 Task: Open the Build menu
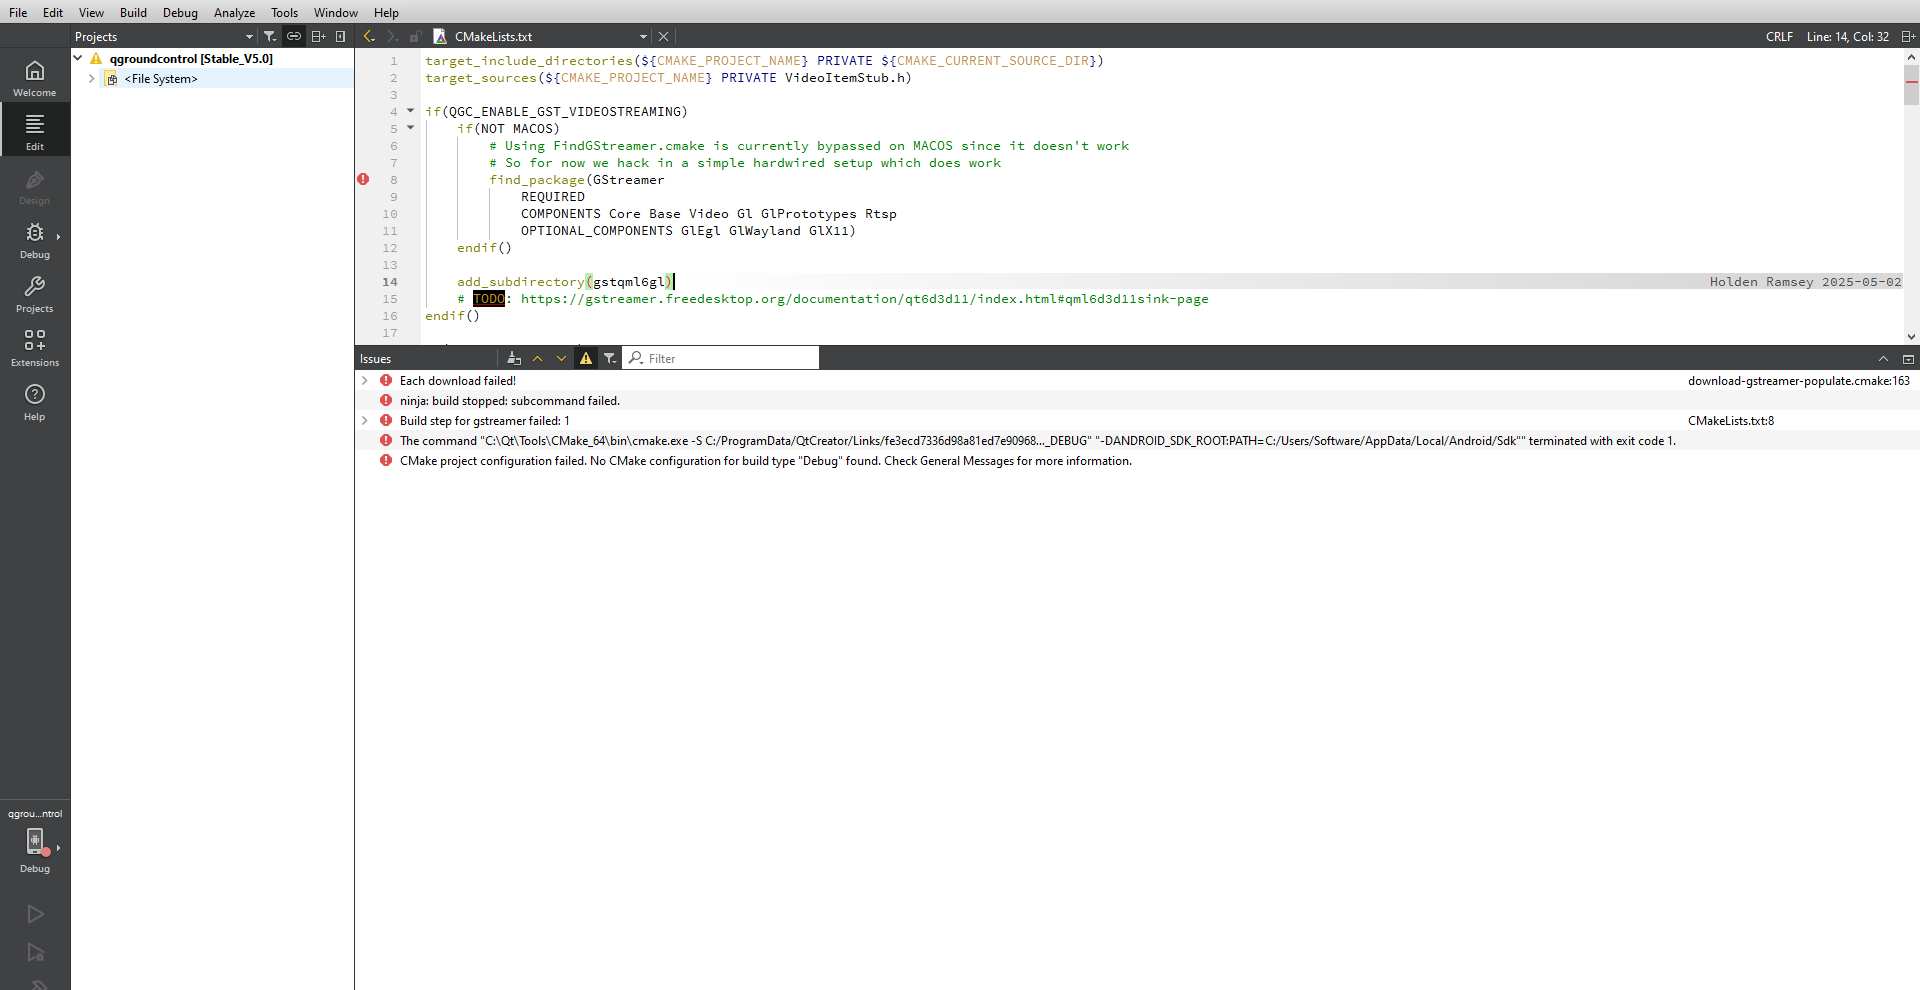point(133,13)
